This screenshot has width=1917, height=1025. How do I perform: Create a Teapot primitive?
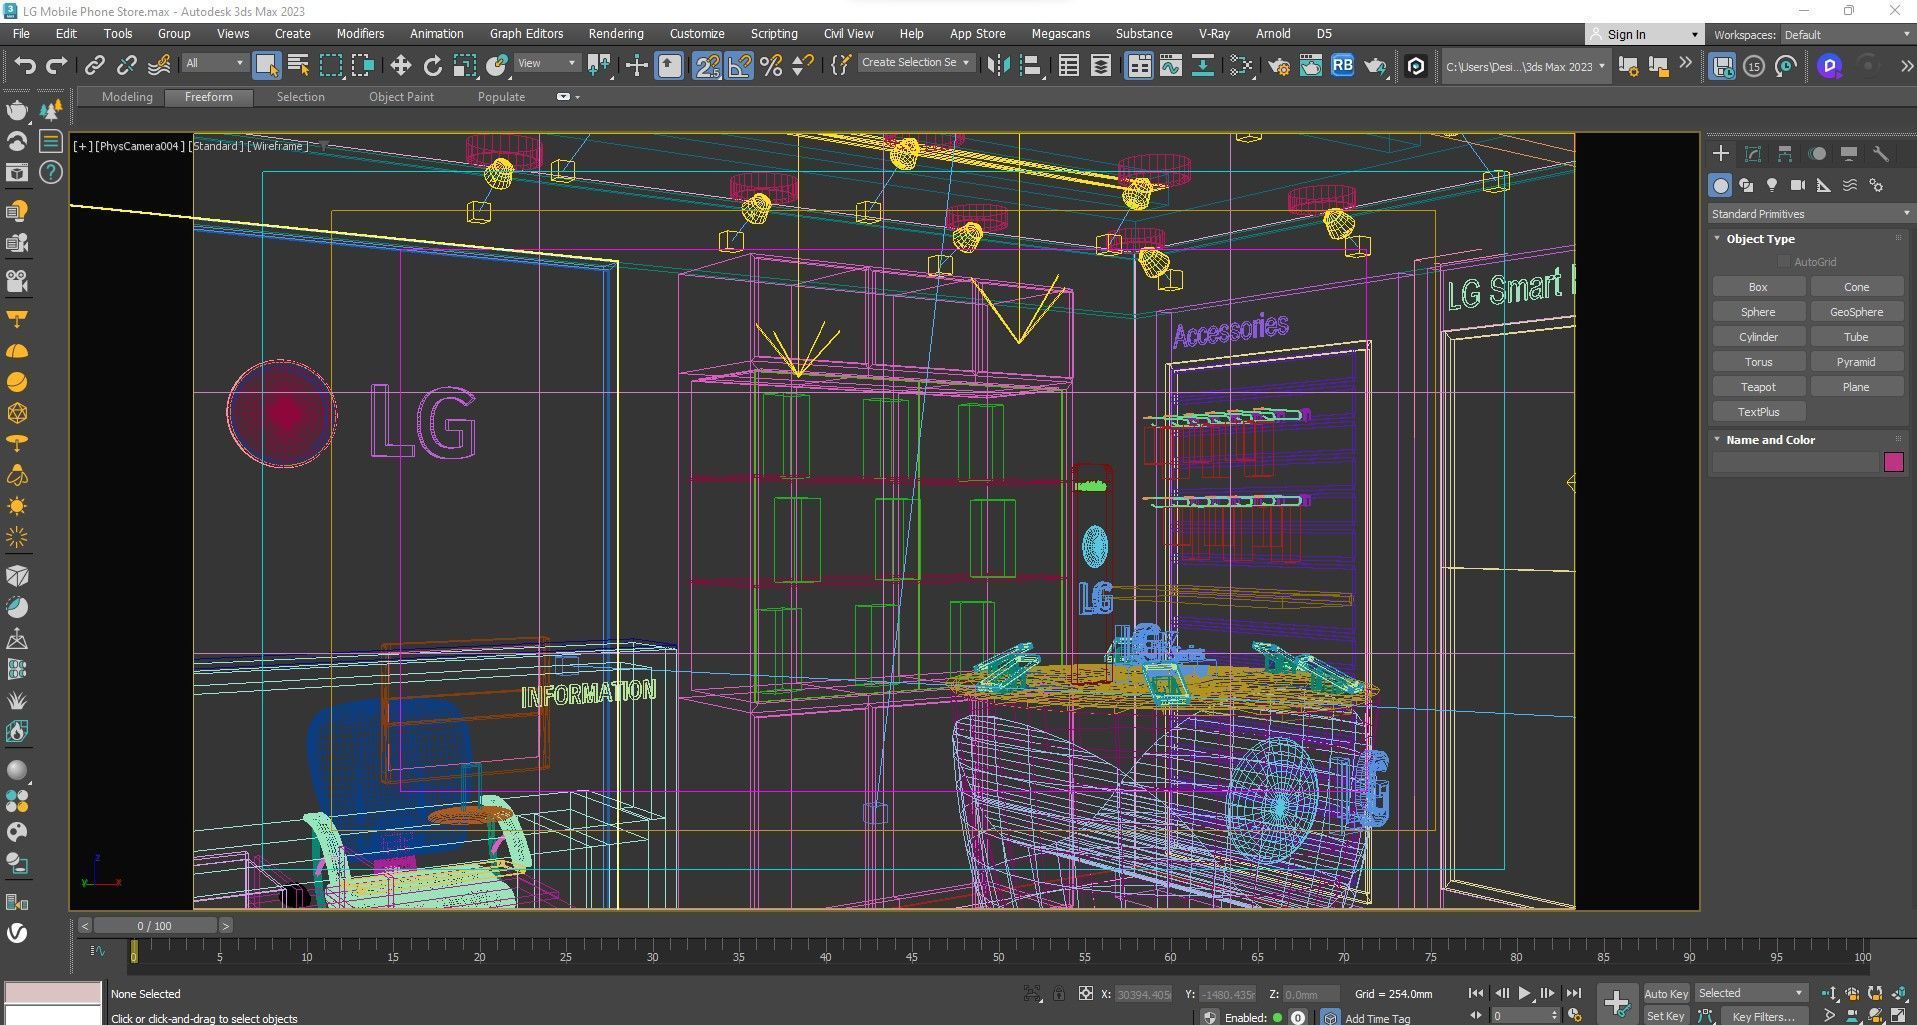pos(1758,387)
